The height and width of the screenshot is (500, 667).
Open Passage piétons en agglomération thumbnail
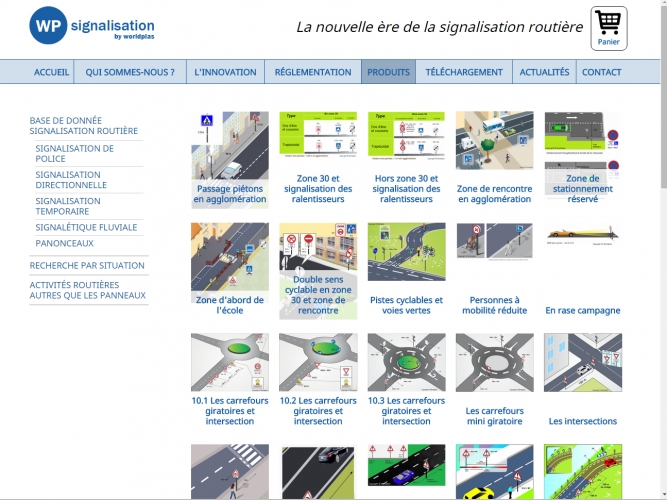click(x=230, y=158)
